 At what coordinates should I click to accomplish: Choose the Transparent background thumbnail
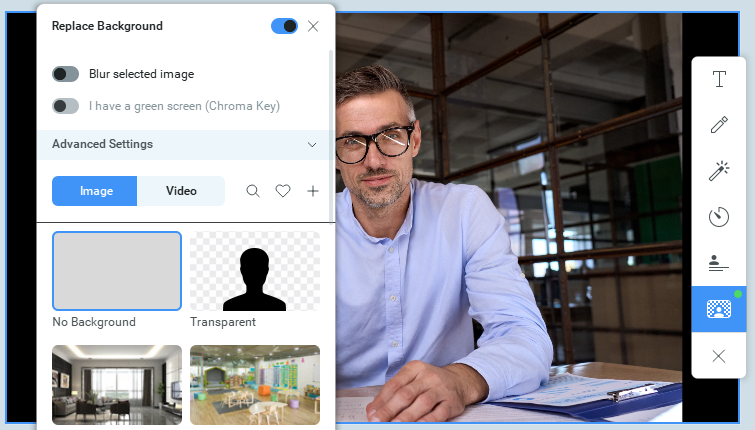coord(255,271)
